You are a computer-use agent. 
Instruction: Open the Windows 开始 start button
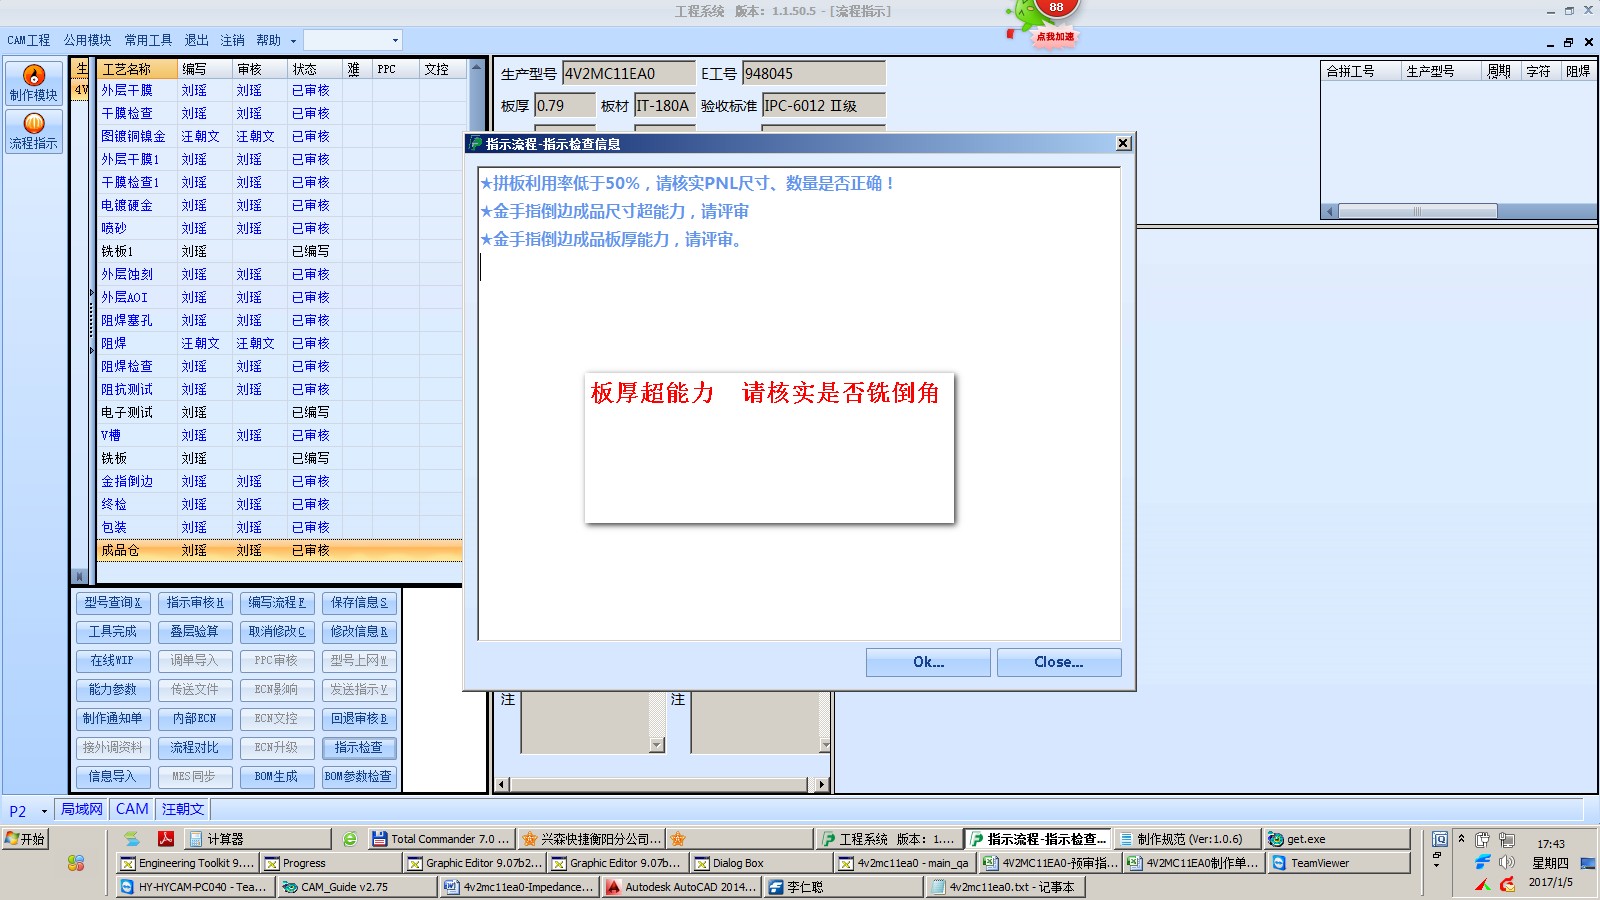[25, 839]
